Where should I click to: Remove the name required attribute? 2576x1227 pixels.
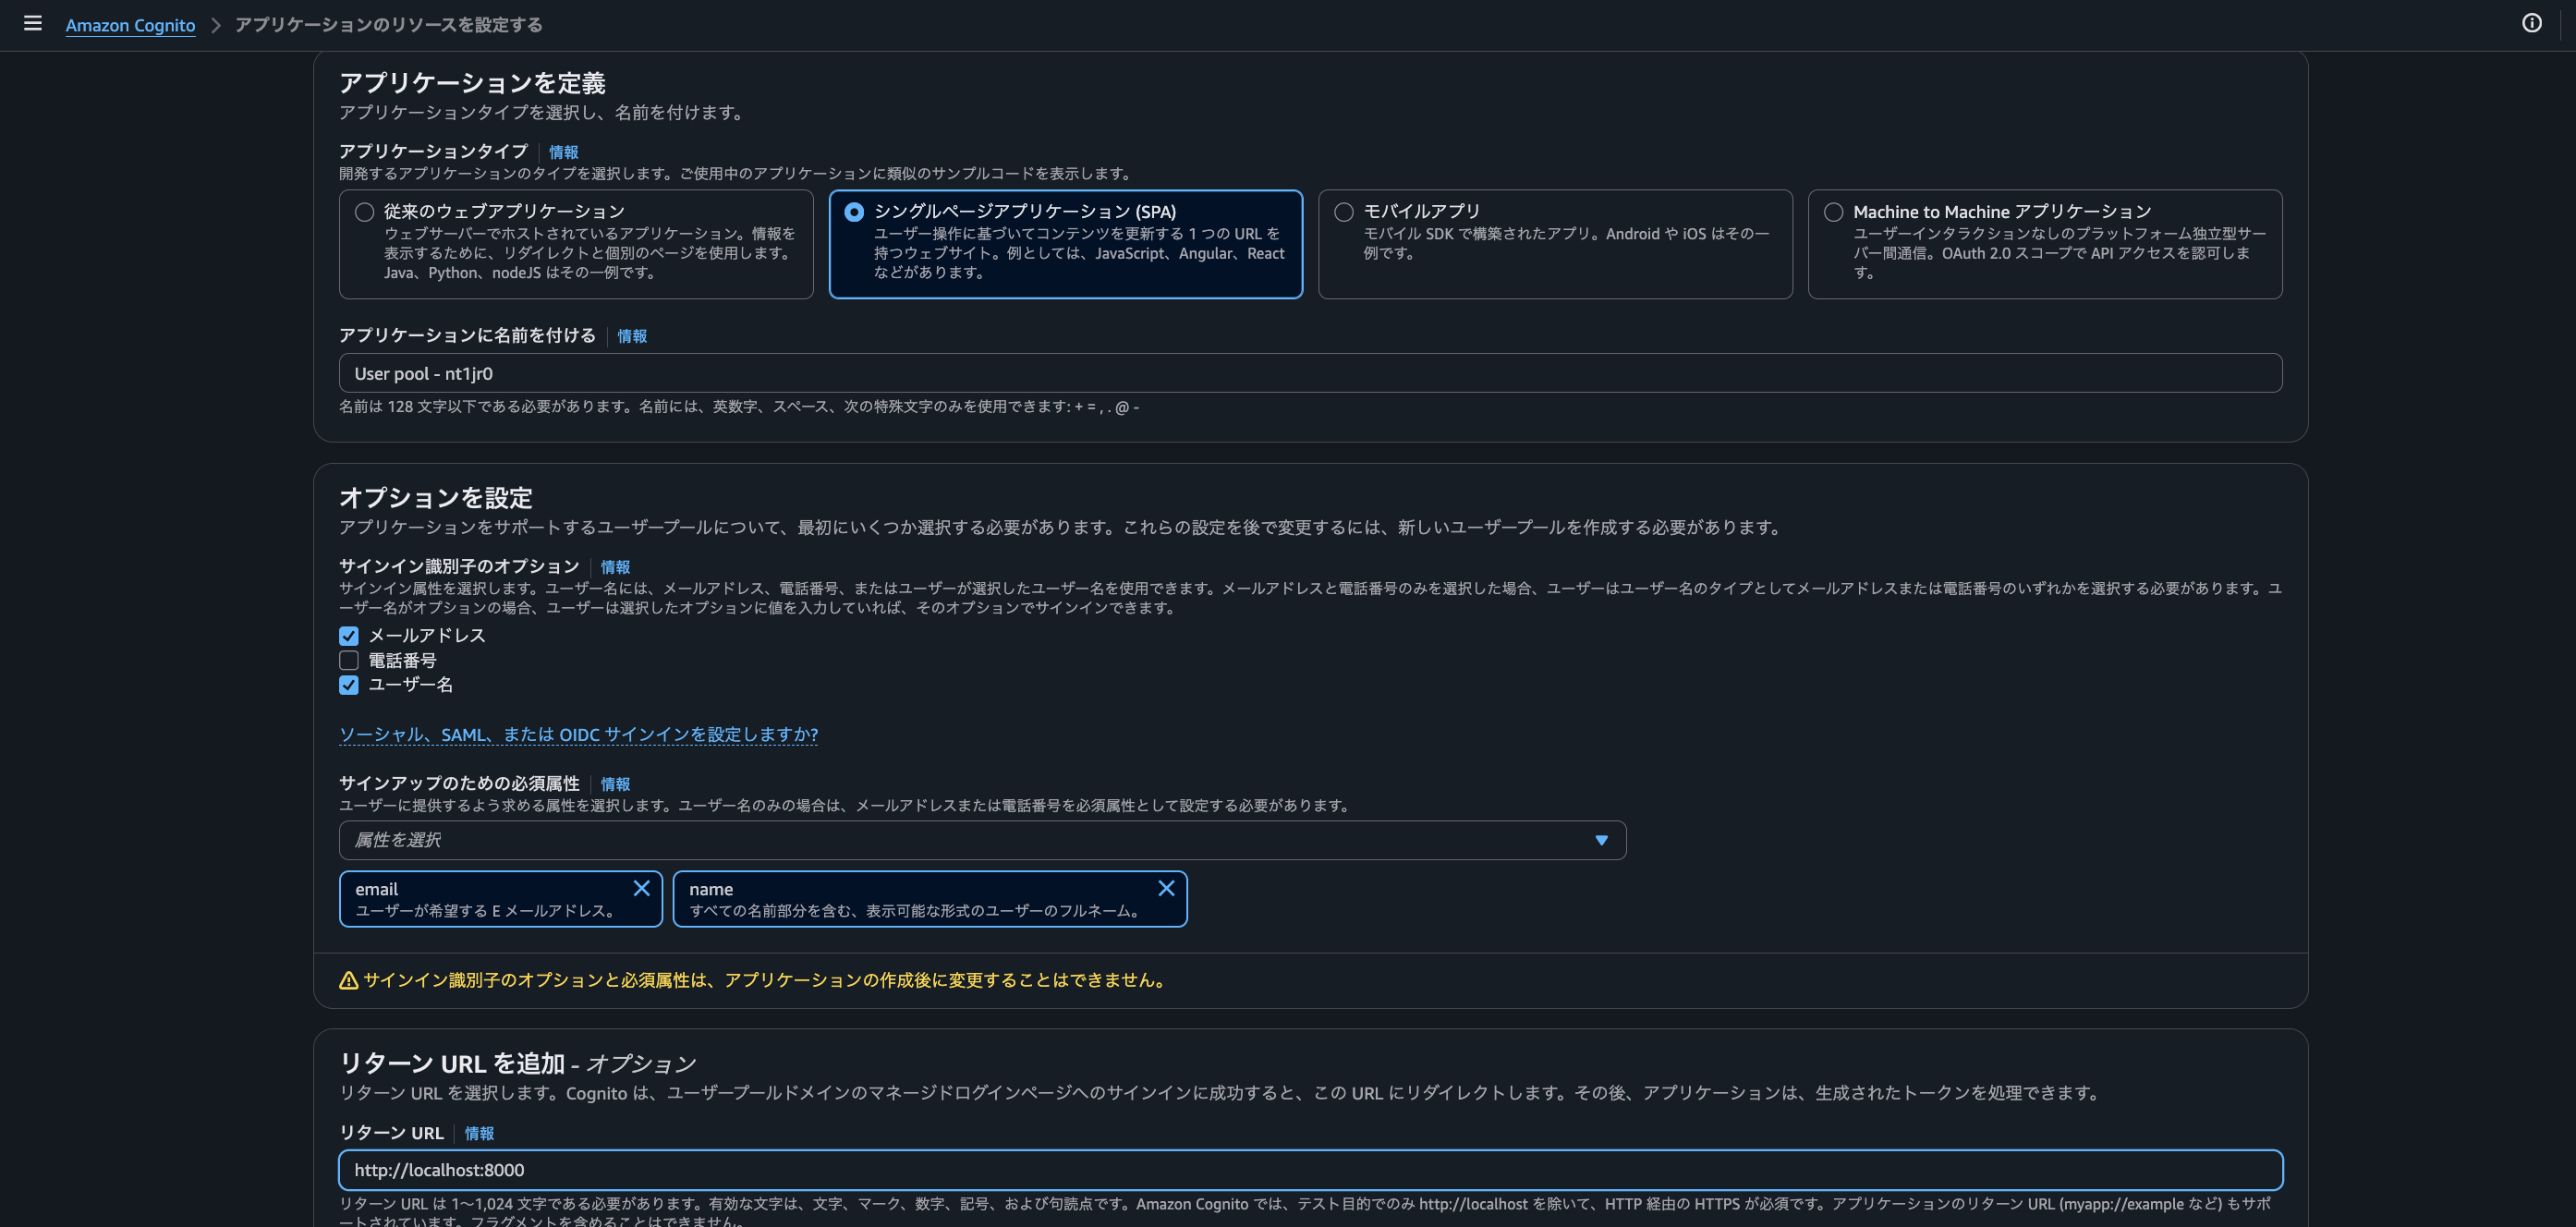[x=1166, y=888]
